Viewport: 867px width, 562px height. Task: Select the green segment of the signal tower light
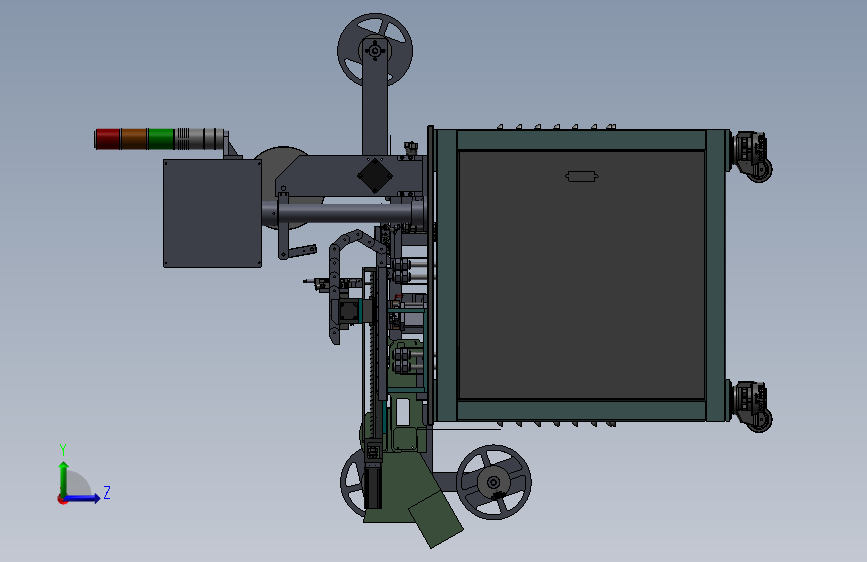click(x=161, y=139)
